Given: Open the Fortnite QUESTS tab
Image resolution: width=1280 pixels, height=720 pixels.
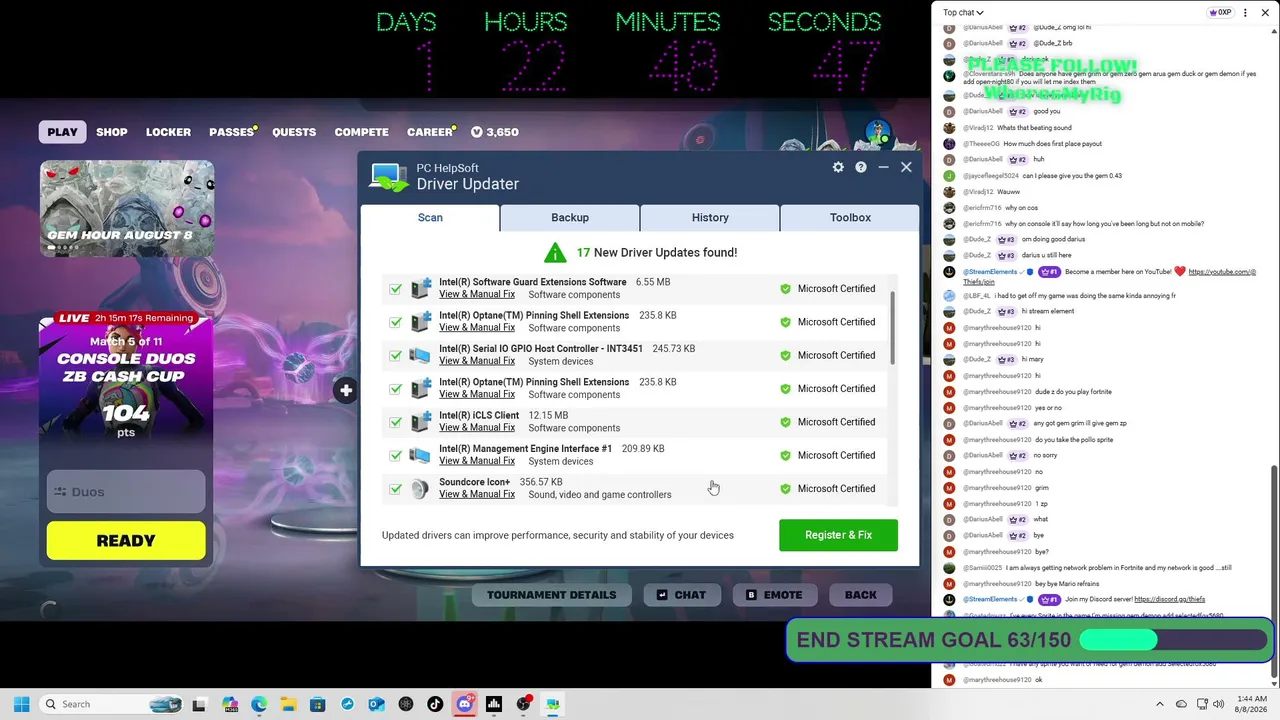Looking at the screenshot, I should tap(294, 132).
